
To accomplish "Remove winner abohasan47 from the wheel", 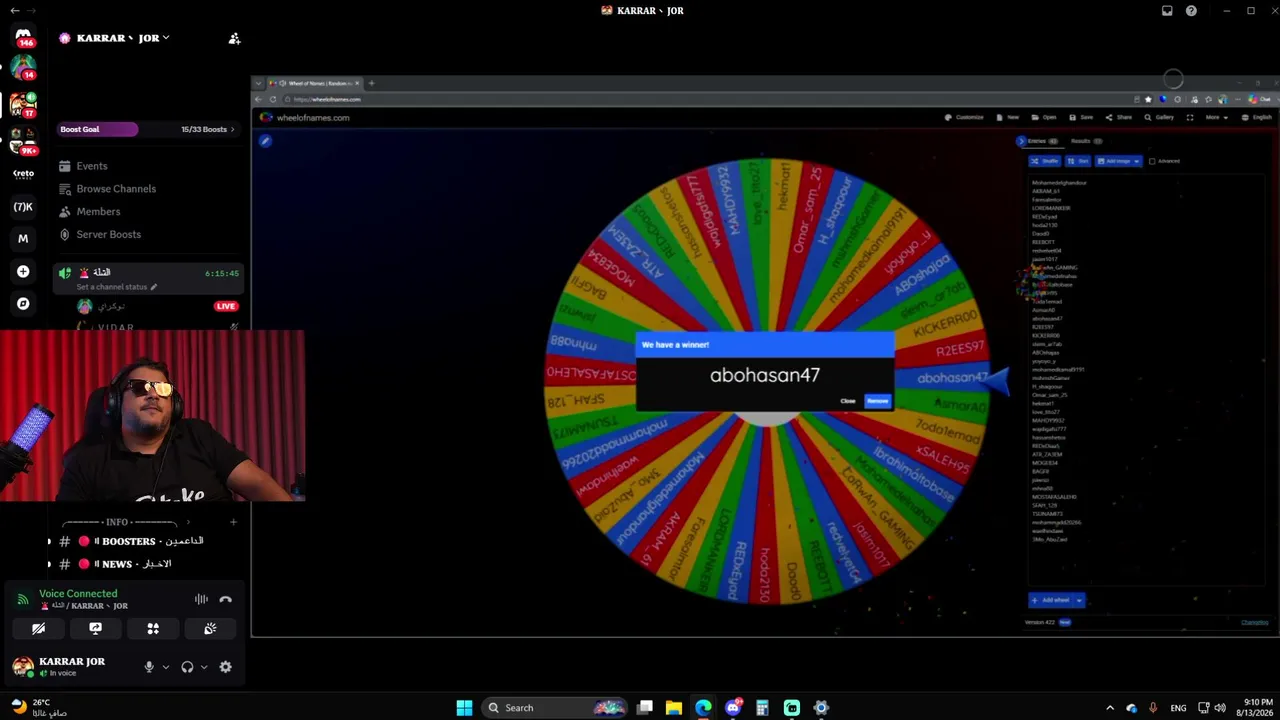I will 877,401.
